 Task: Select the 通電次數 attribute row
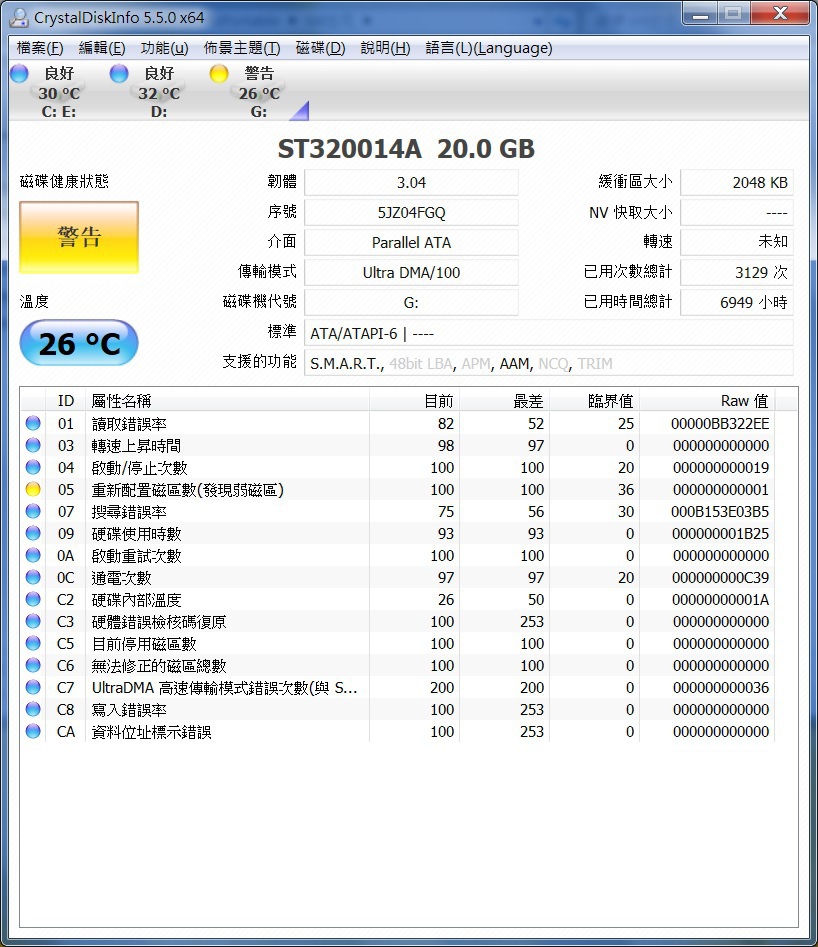[x=398, y=577]
